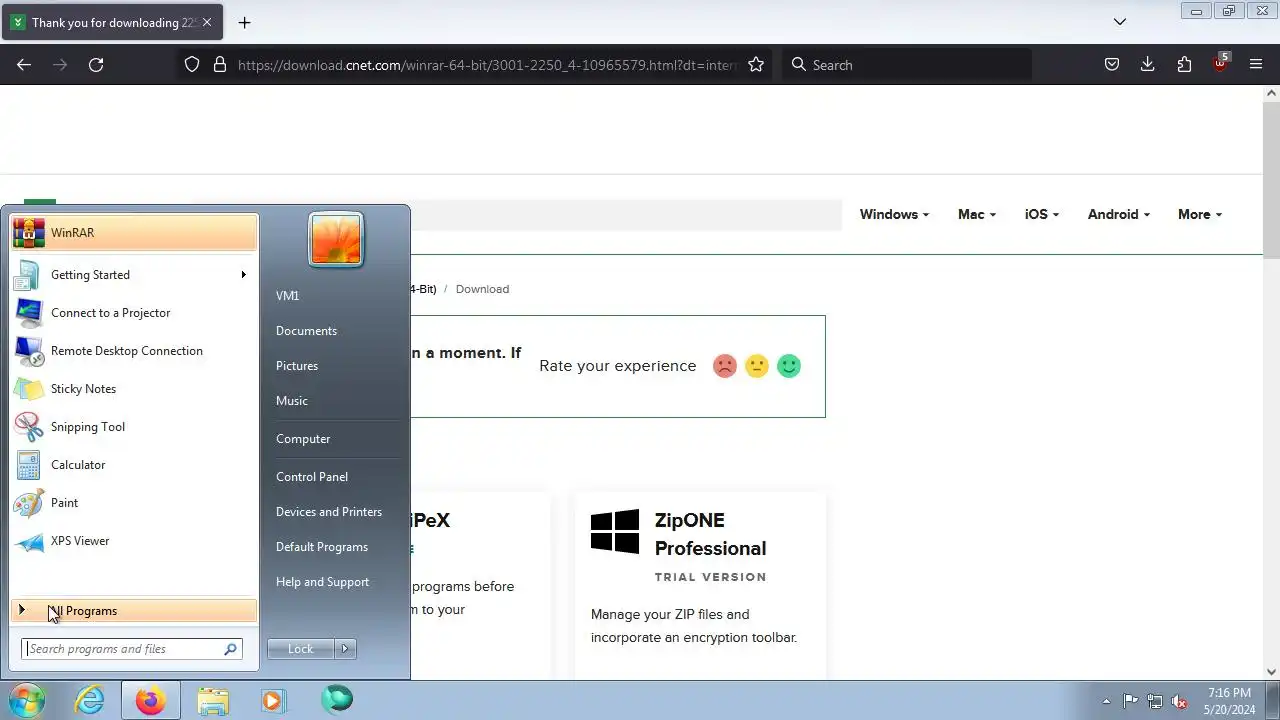The image size is (1280, 720).
Task: Open WinRAR from the Start menu
Action: (134, 233)
